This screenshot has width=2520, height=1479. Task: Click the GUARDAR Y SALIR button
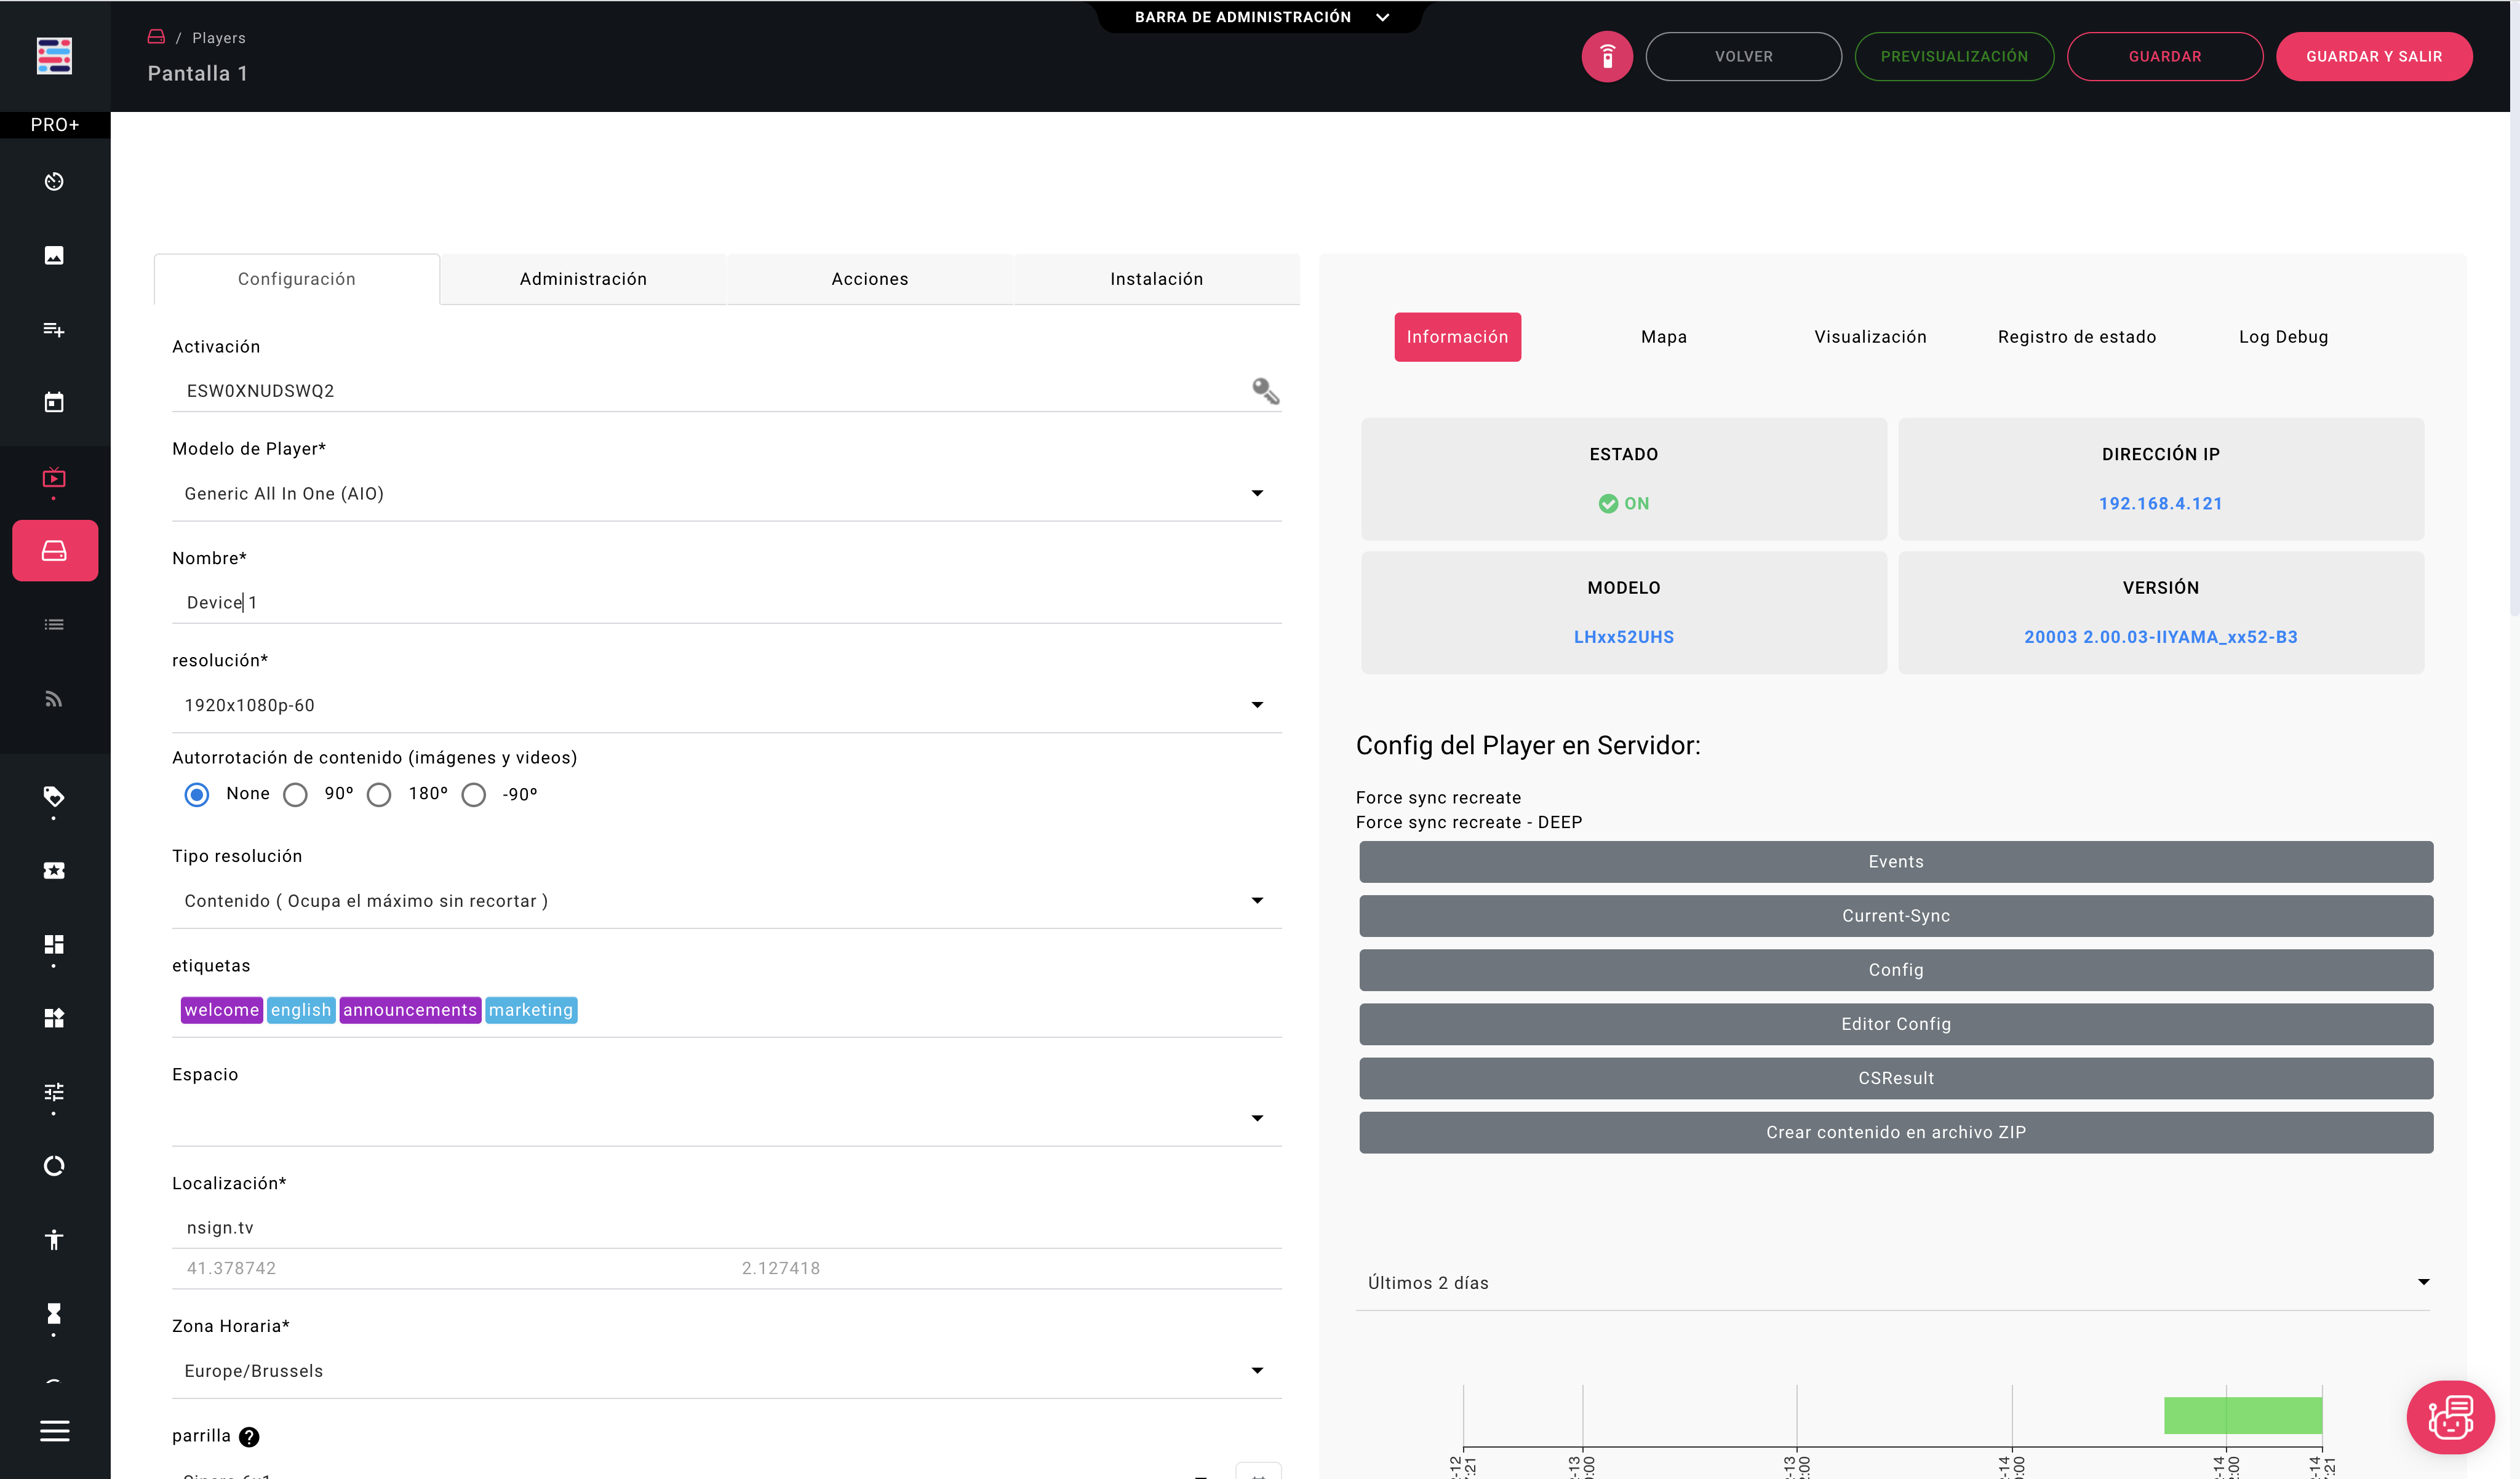2373,56
